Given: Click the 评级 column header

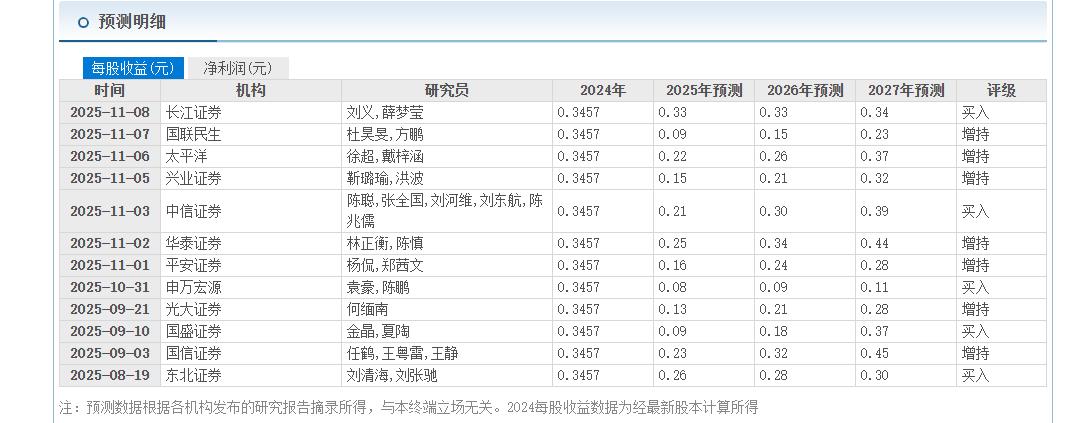Looking at the screenshot, I should tap(1001, 90).
